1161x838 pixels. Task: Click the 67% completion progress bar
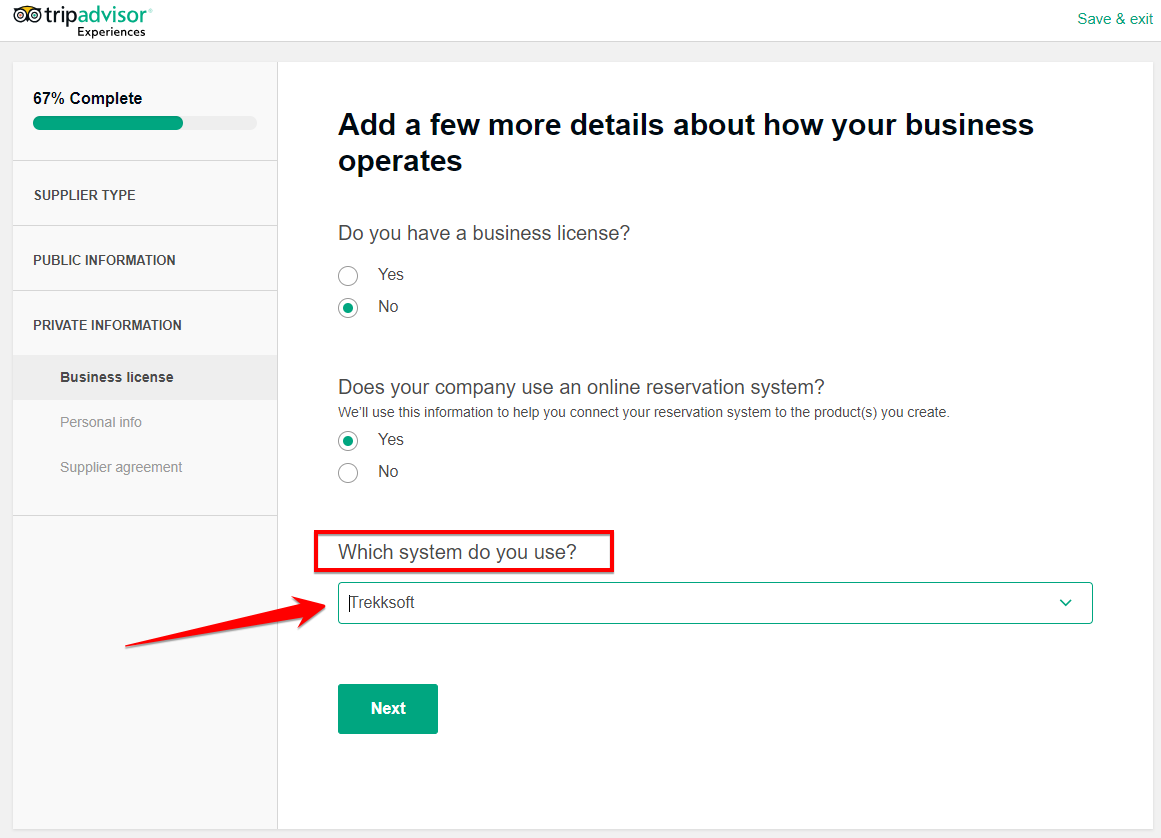click(145, 123)
